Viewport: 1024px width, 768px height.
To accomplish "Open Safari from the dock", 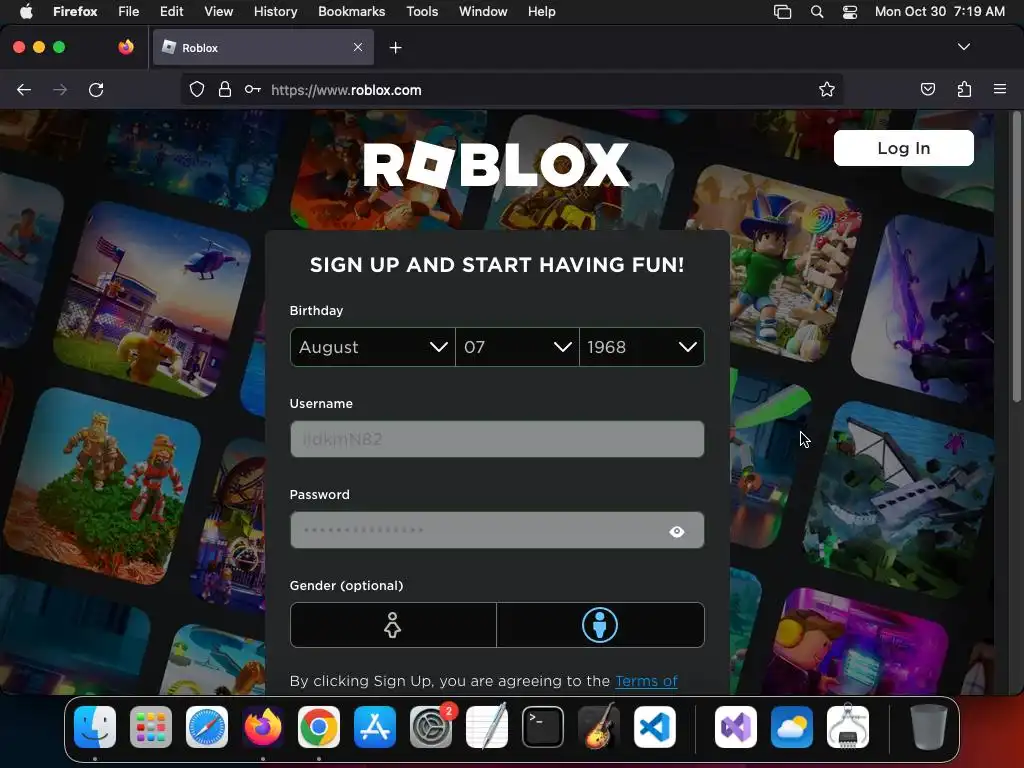I will click(207, 727).
